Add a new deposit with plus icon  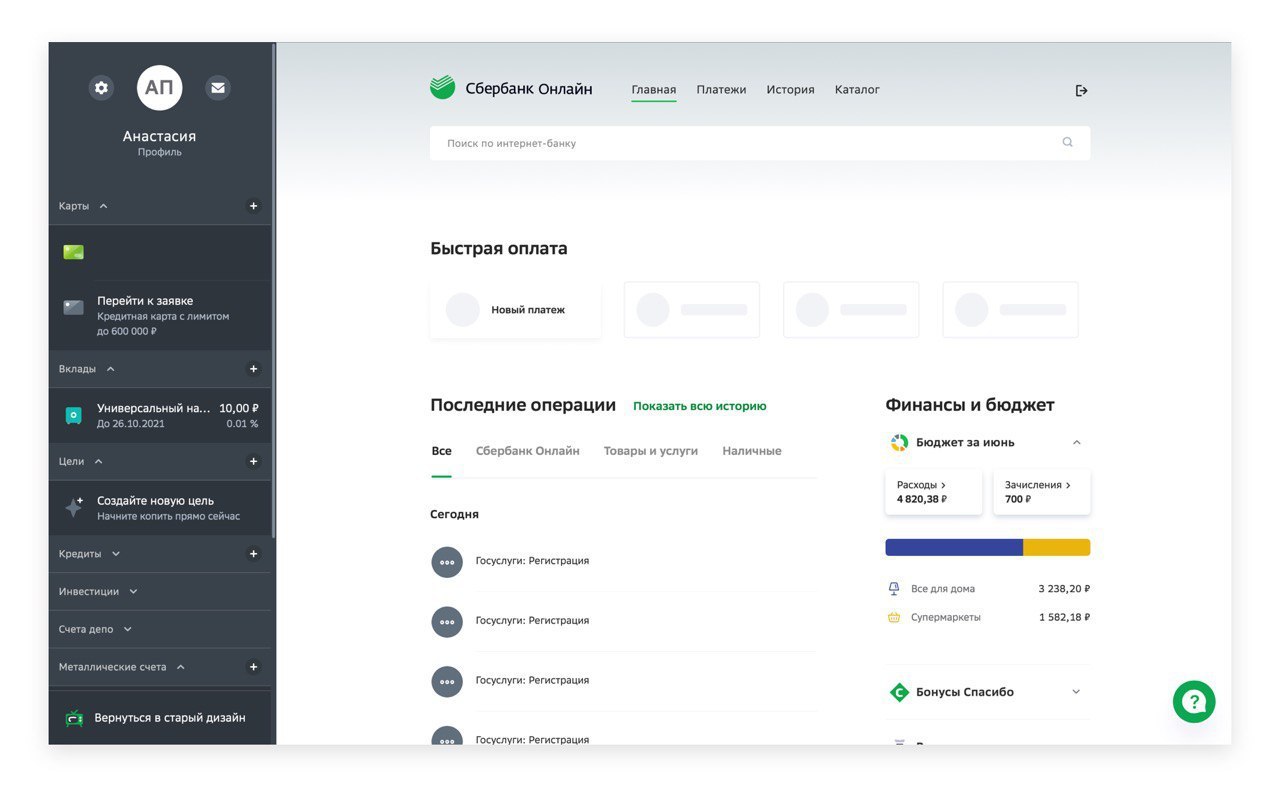click(x=253, y=369)
